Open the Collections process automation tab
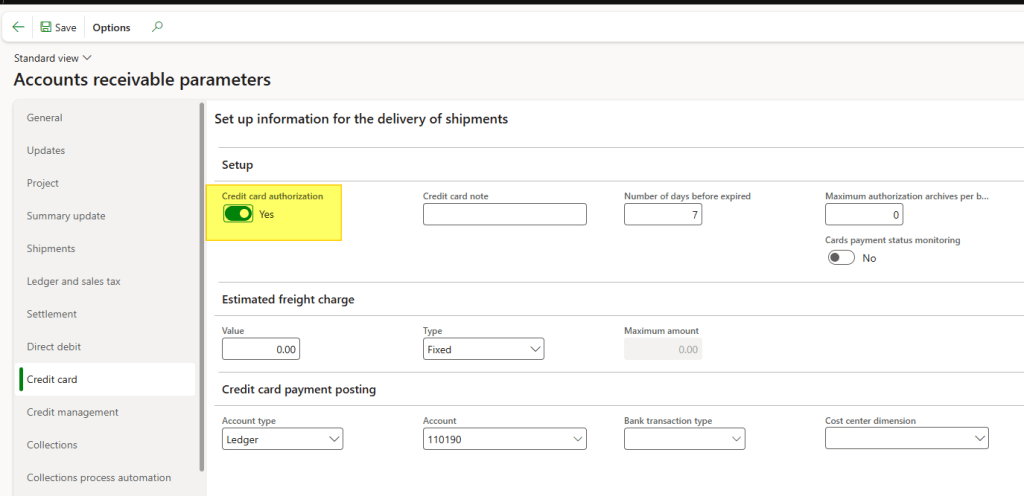Viewport: 1024px width, 496px height. pos(98,477)
